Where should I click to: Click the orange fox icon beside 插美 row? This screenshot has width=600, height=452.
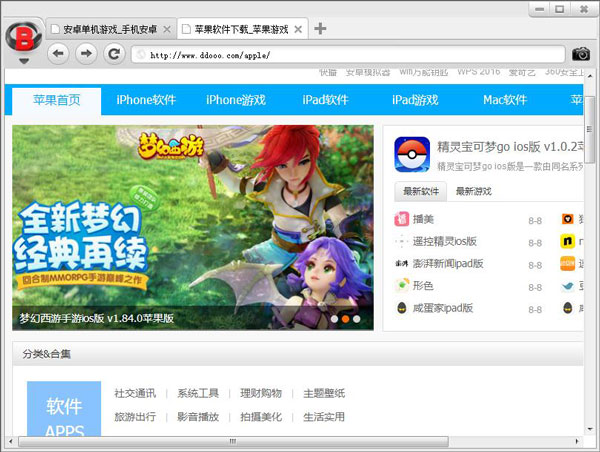[567, 219]
